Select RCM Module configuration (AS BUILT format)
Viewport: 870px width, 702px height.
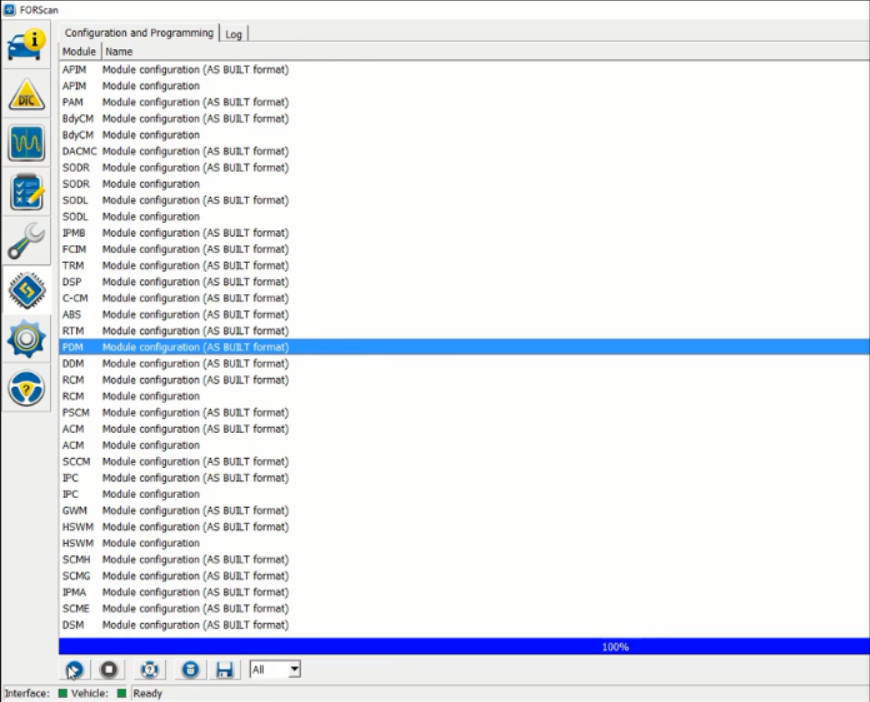pyautogui.click(x=464, y=380)
